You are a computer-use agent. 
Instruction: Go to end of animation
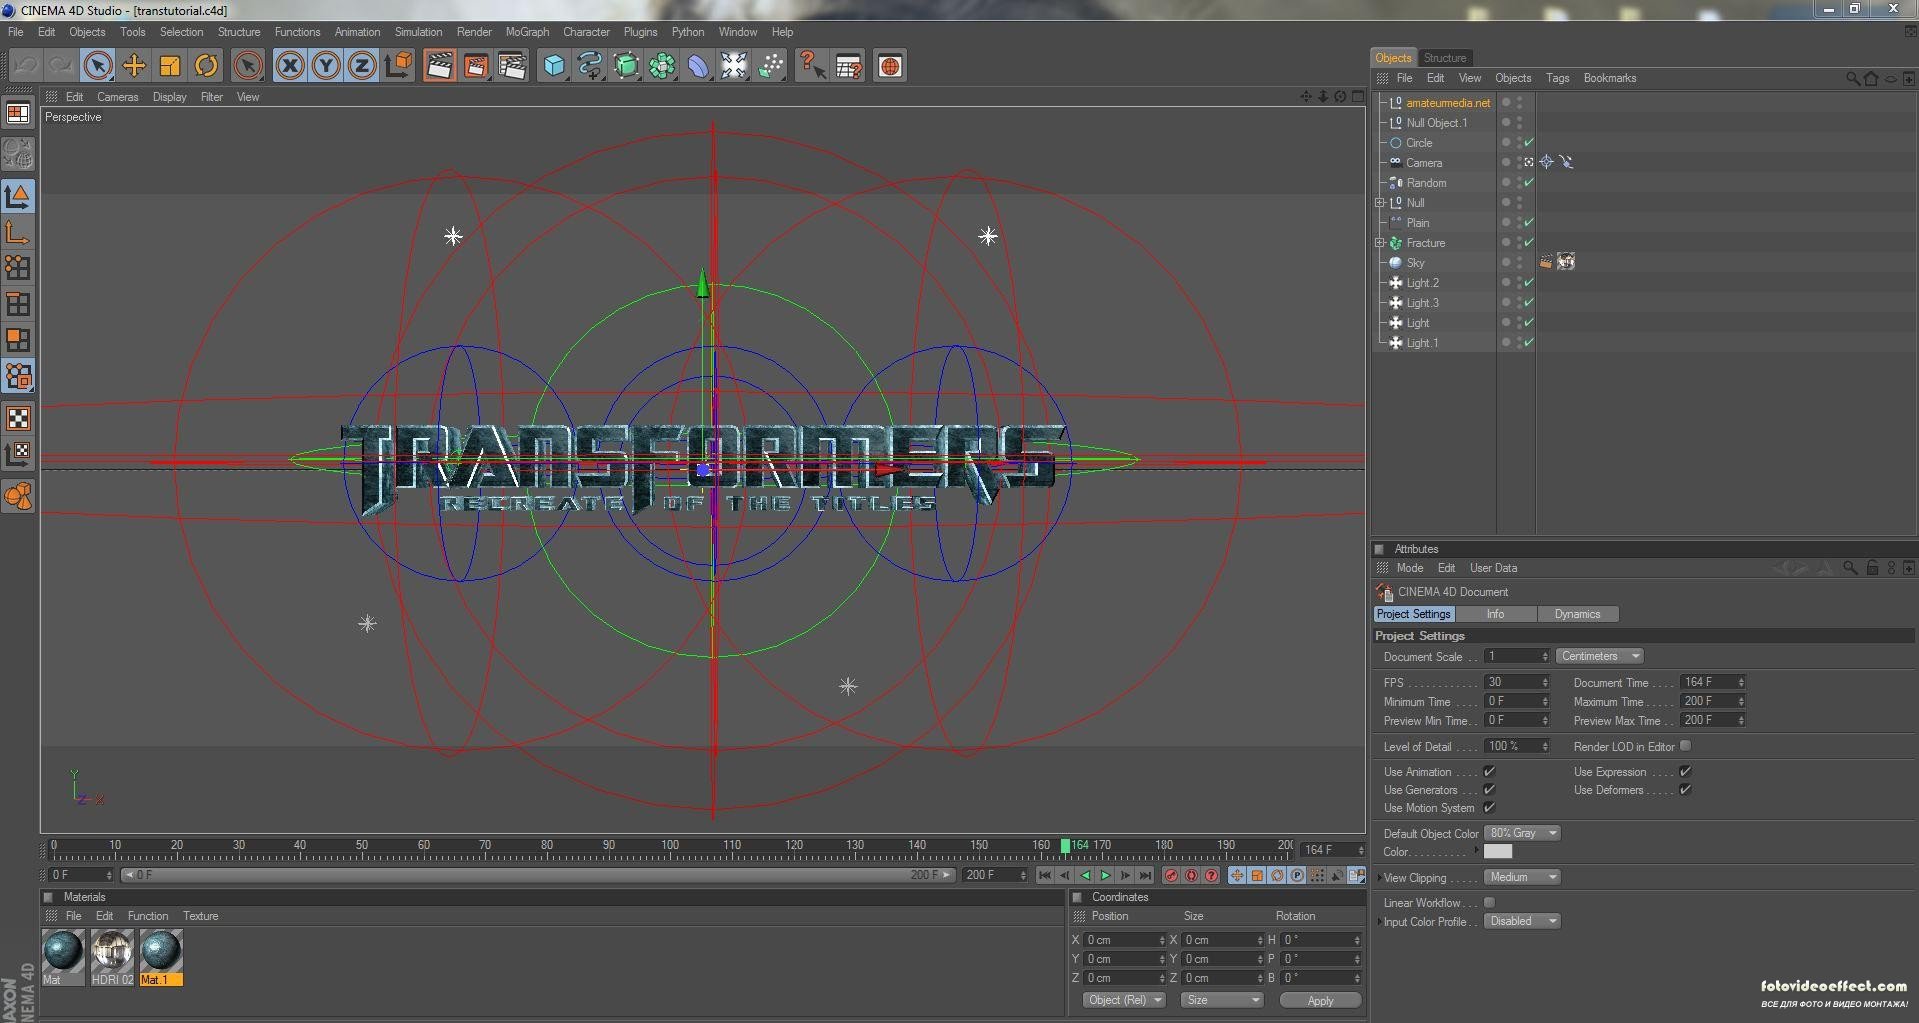[x=1145, y=875]
